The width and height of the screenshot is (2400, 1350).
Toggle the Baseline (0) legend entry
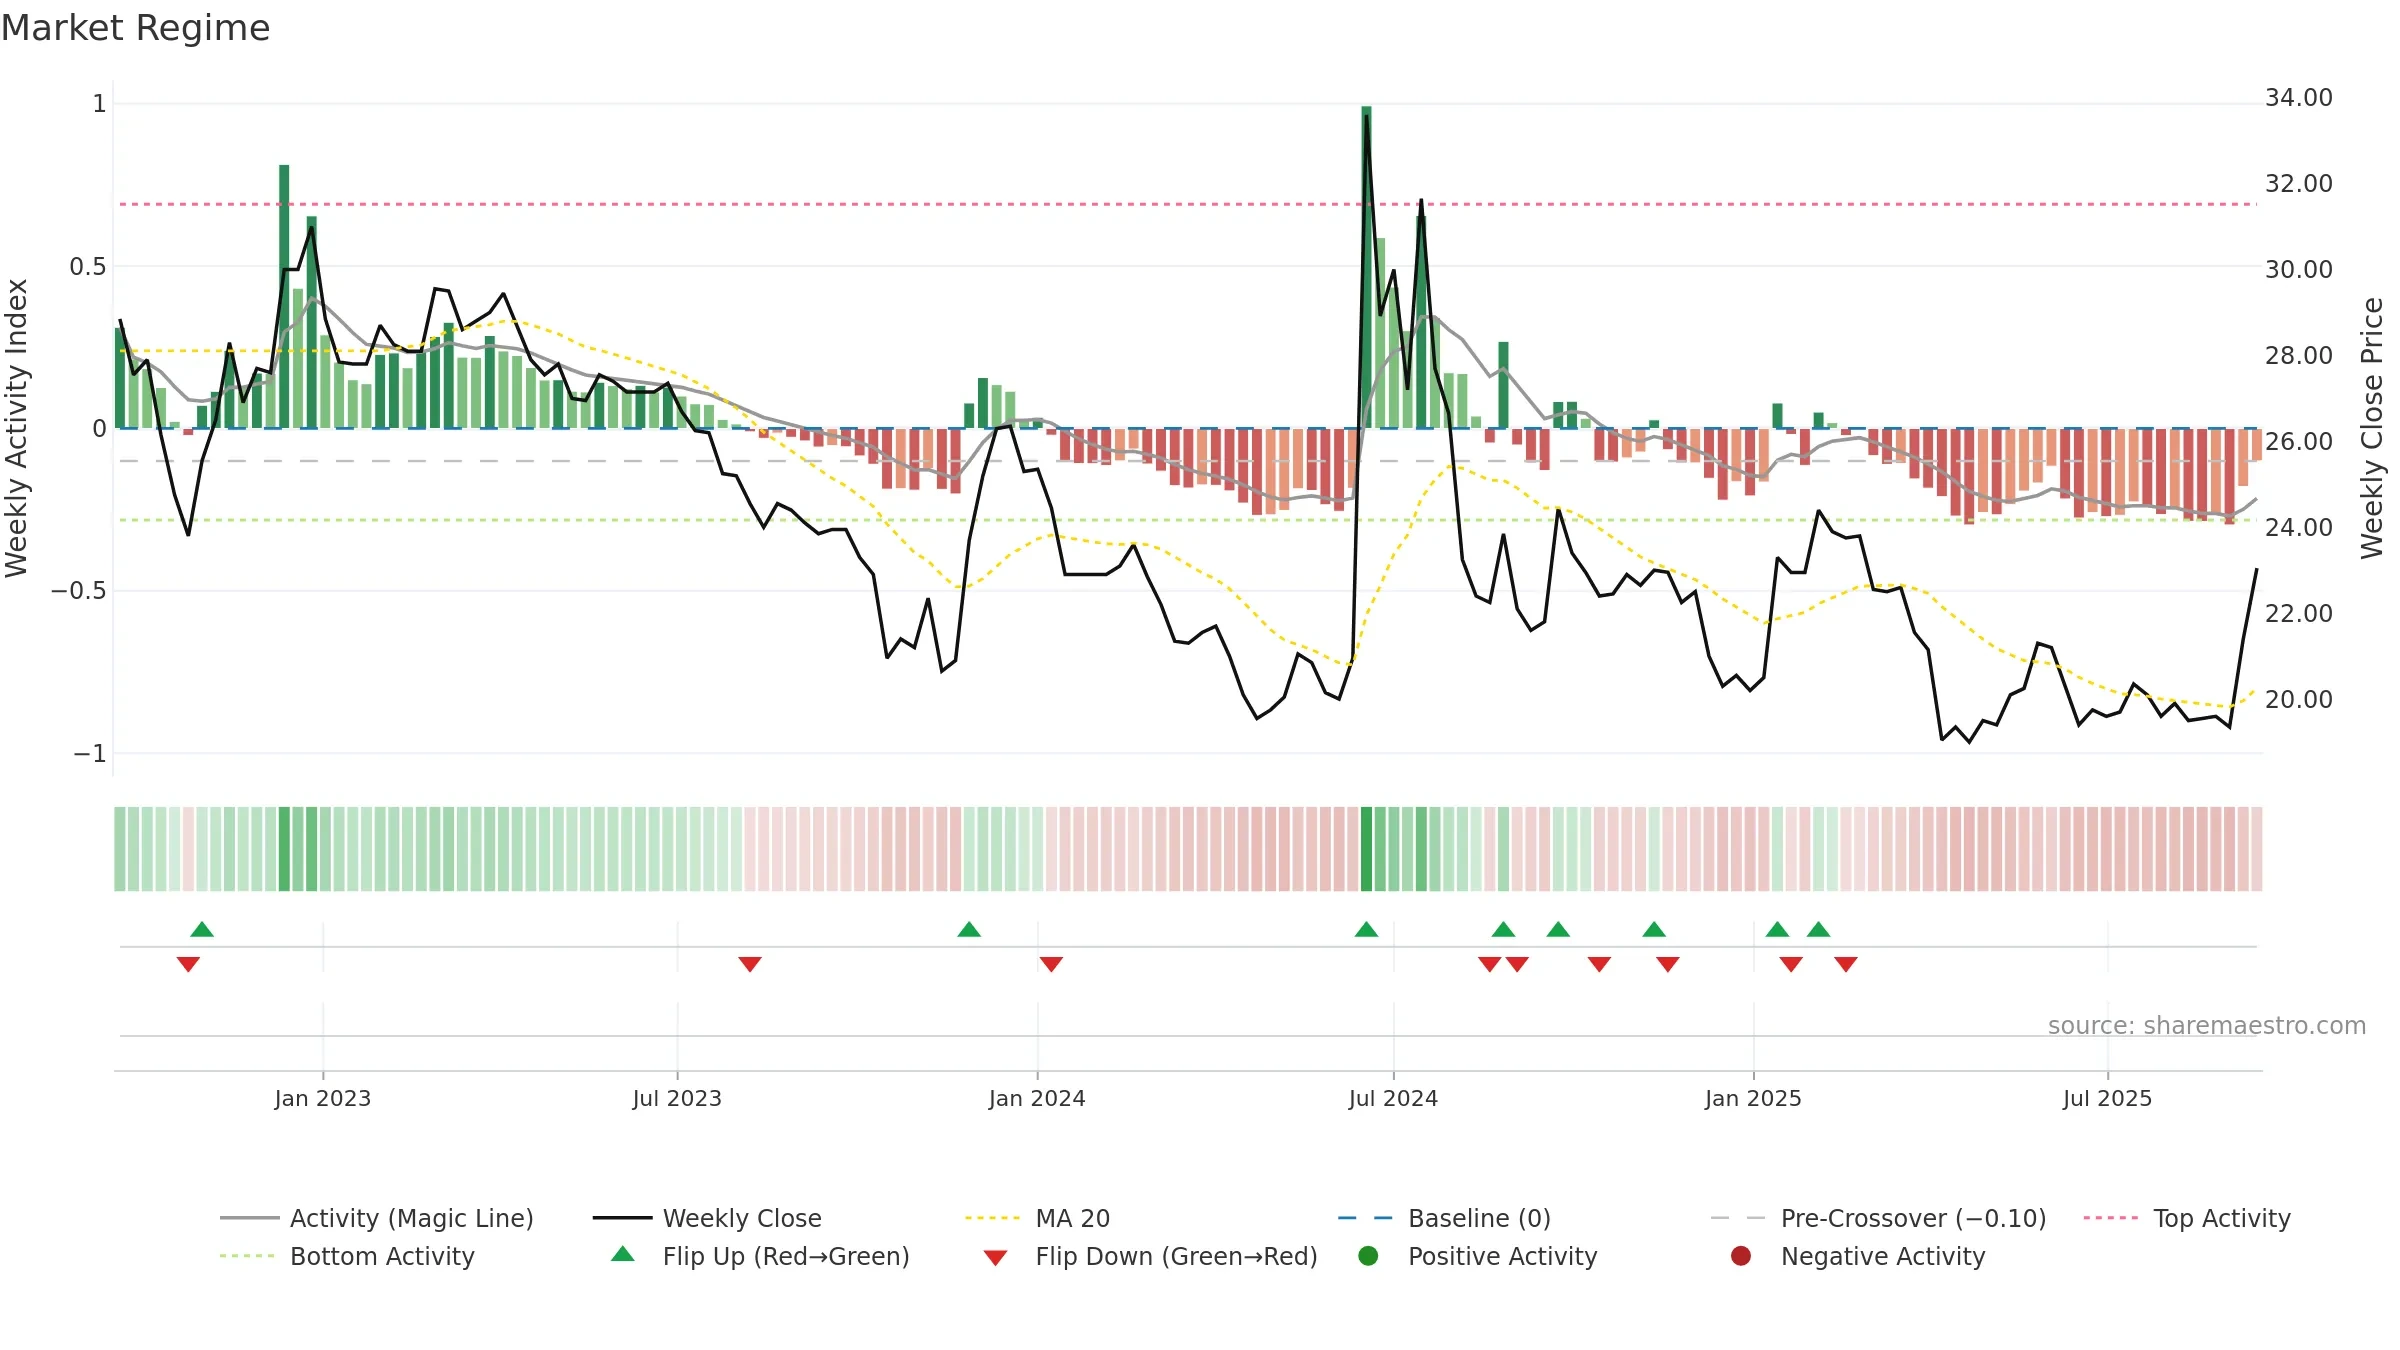(1444, 1218)
